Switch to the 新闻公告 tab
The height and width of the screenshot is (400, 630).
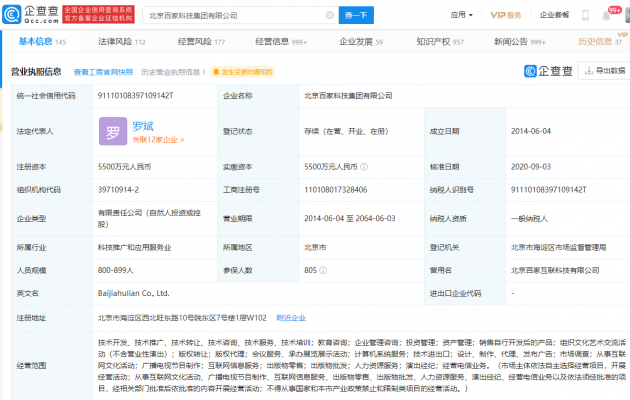tap(520, 41)
